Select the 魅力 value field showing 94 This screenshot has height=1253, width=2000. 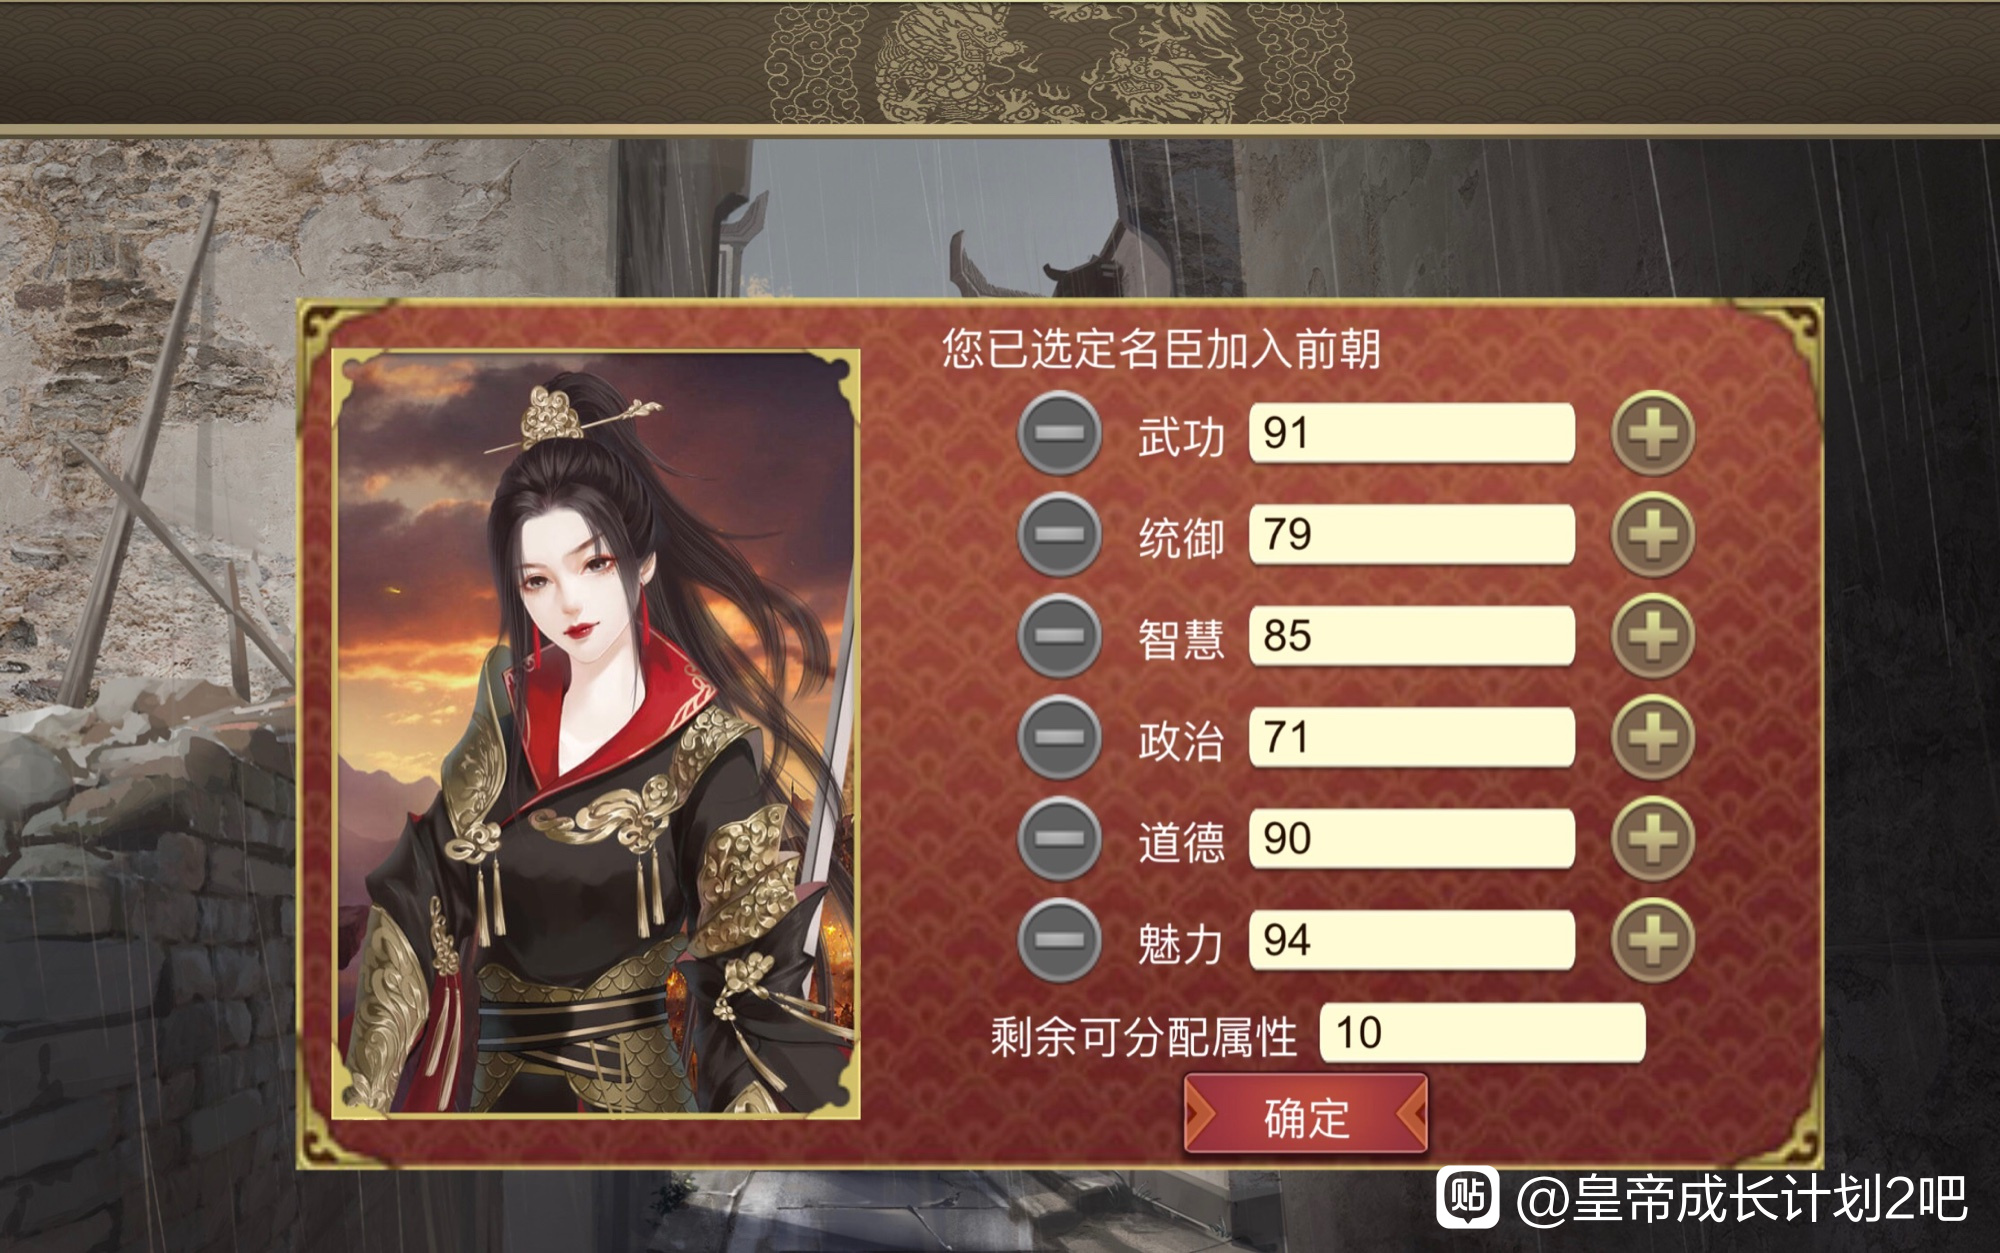tap(1412, 940)
